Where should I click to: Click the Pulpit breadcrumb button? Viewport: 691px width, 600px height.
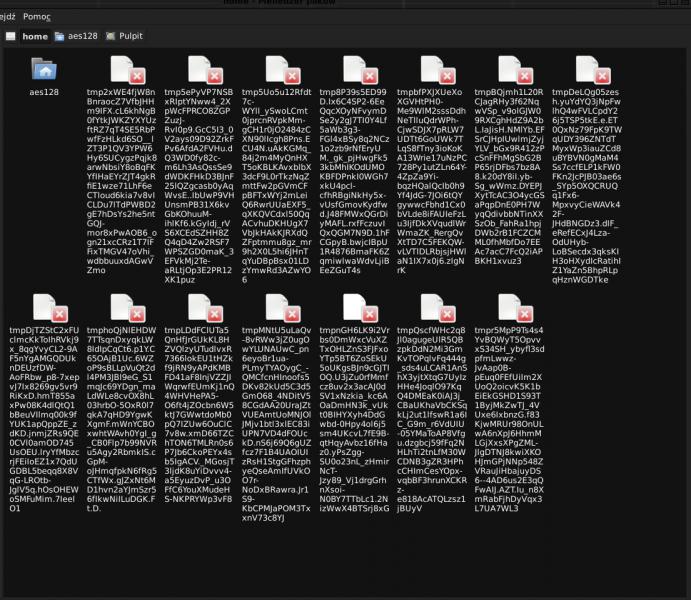point(123,36)
